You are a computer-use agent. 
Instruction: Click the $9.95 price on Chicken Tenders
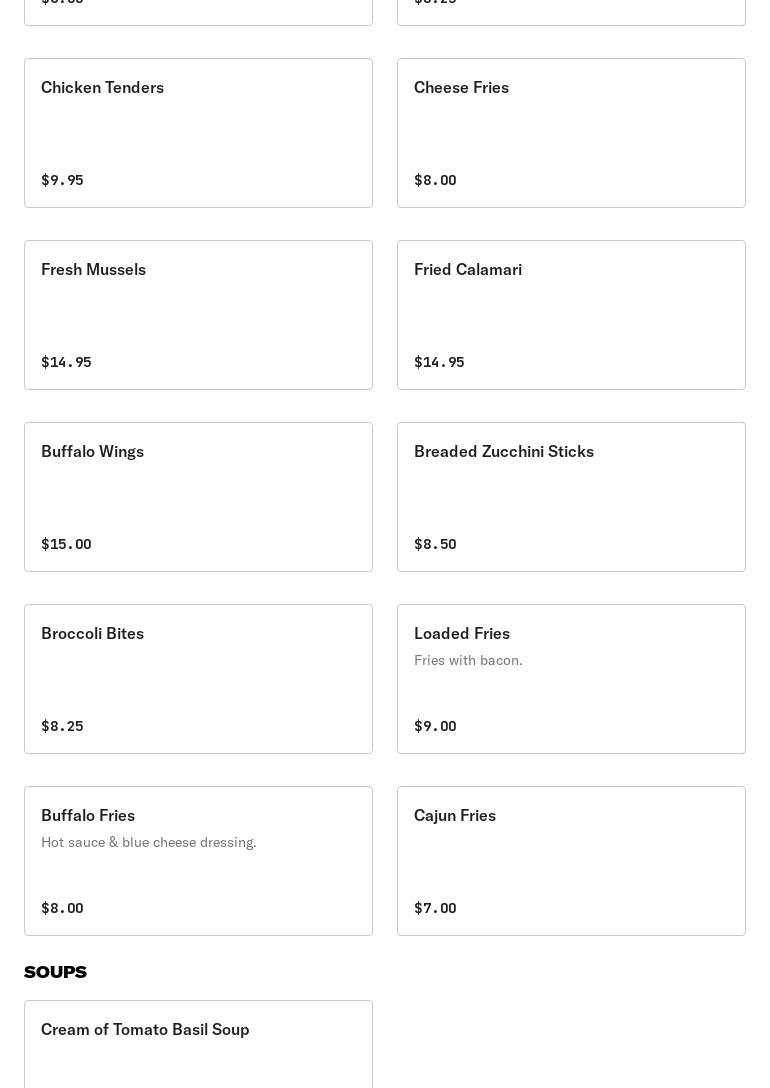62,180
